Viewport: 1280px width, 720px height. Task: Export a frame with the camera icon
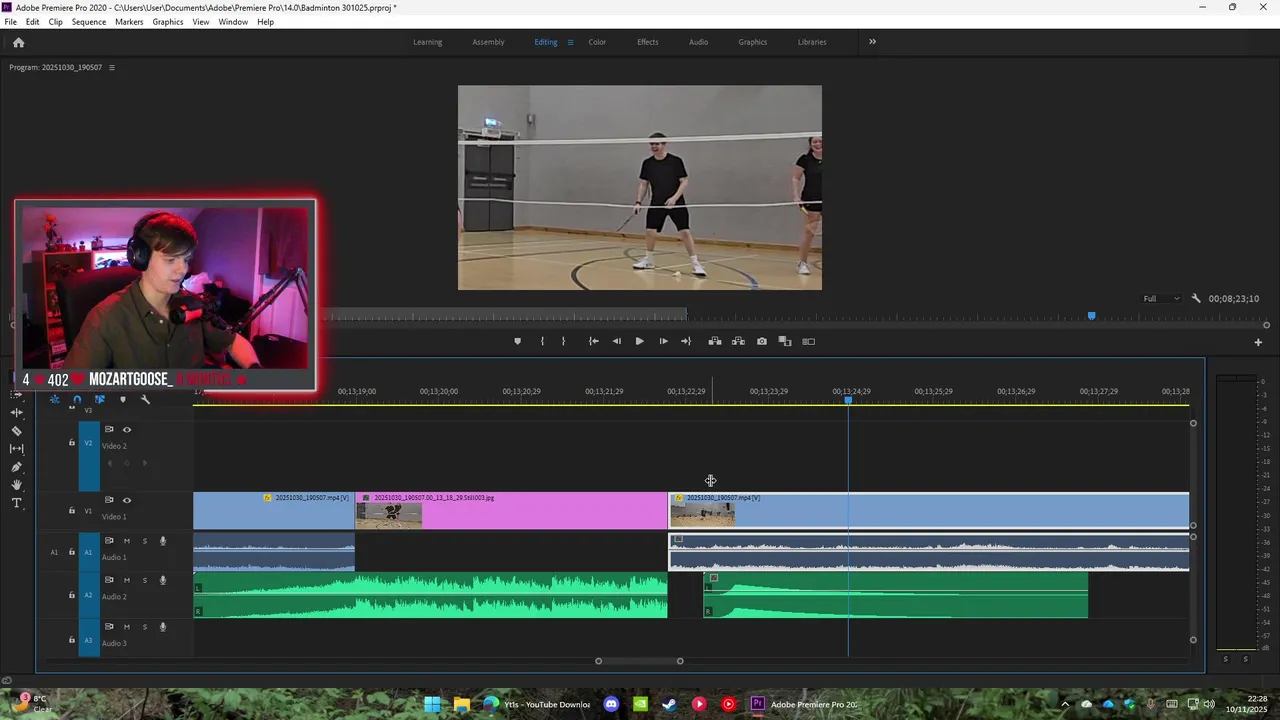762,341
